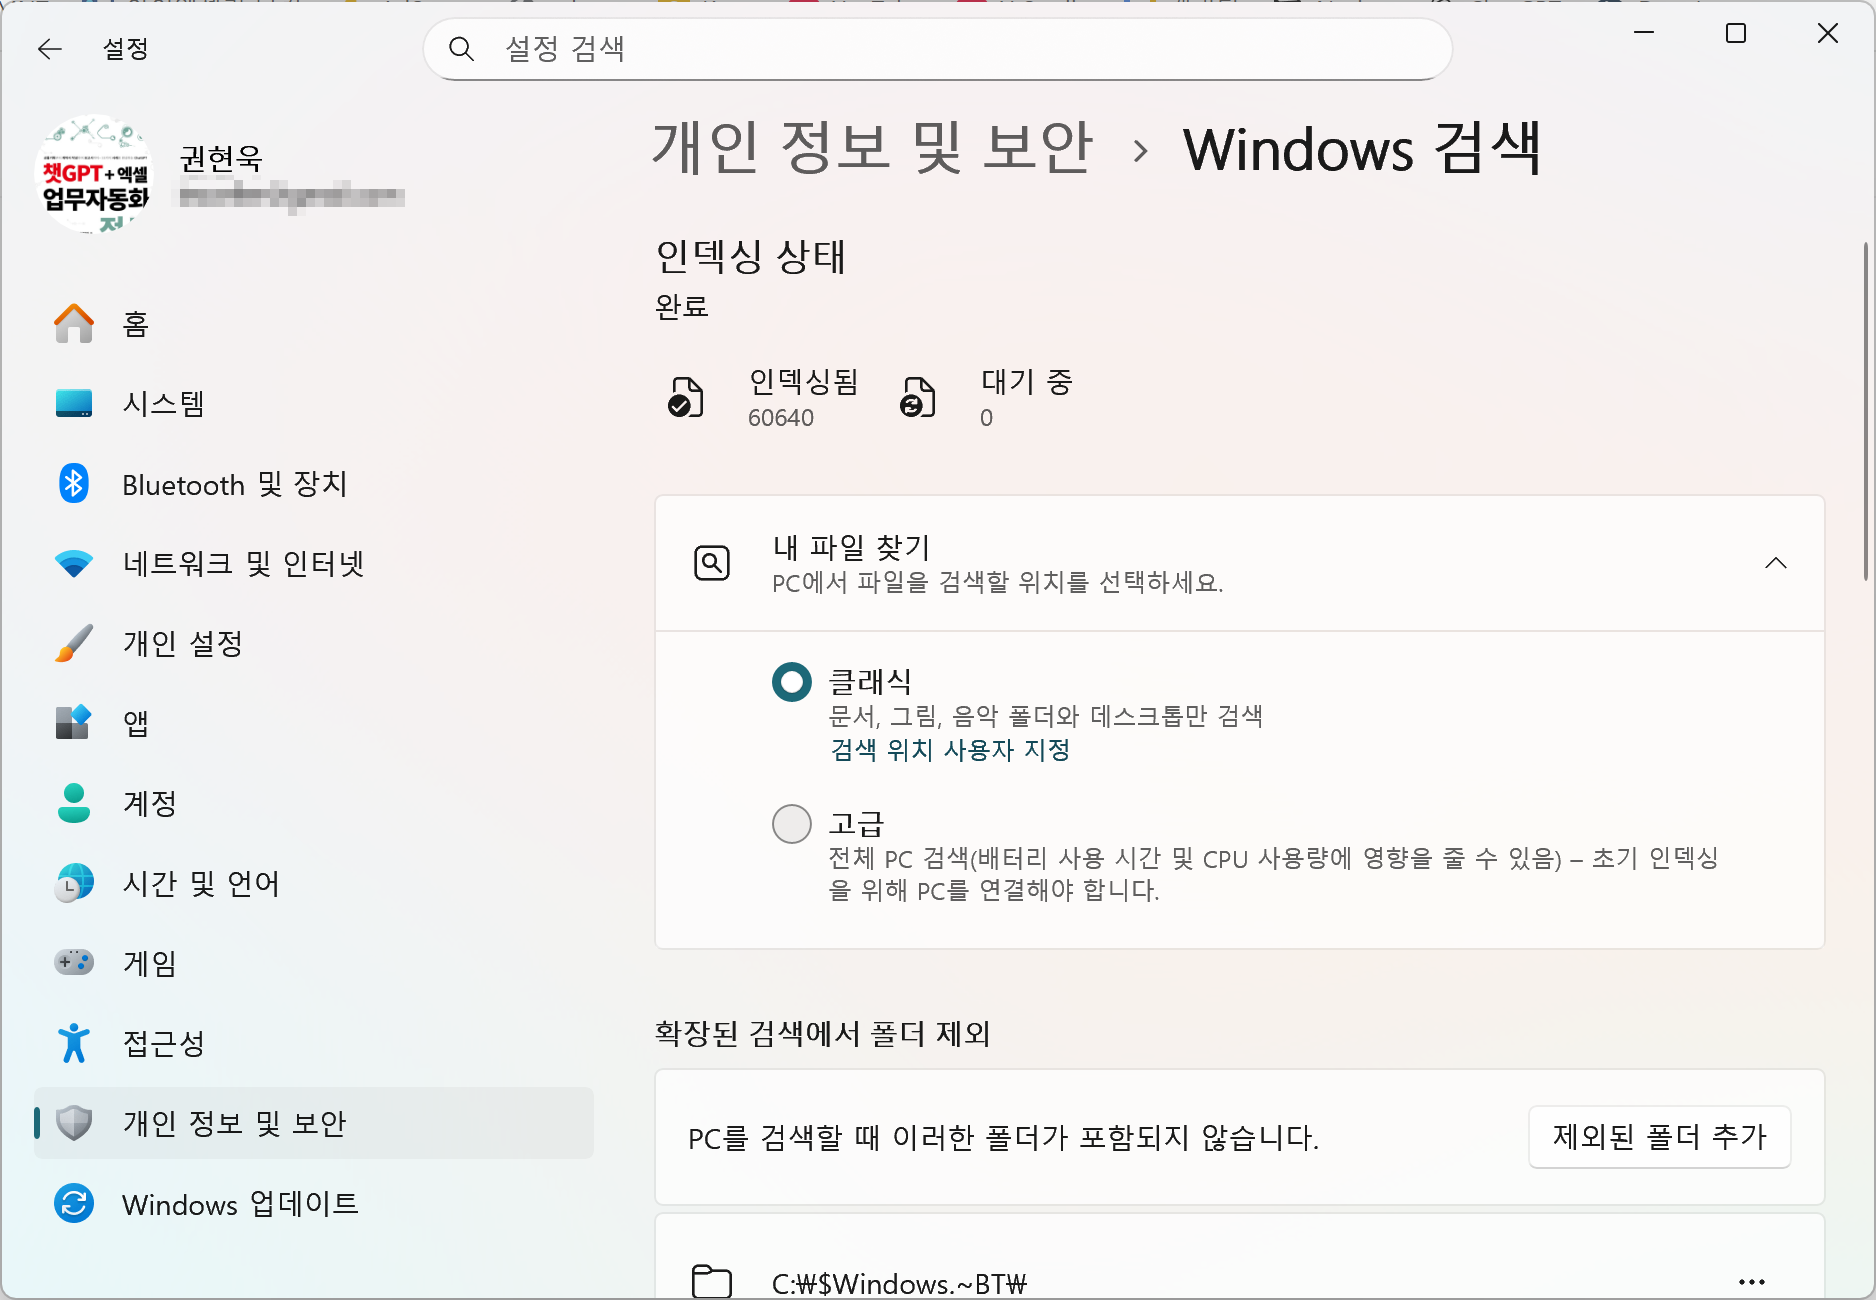Go back with the arrow icon

50,49
